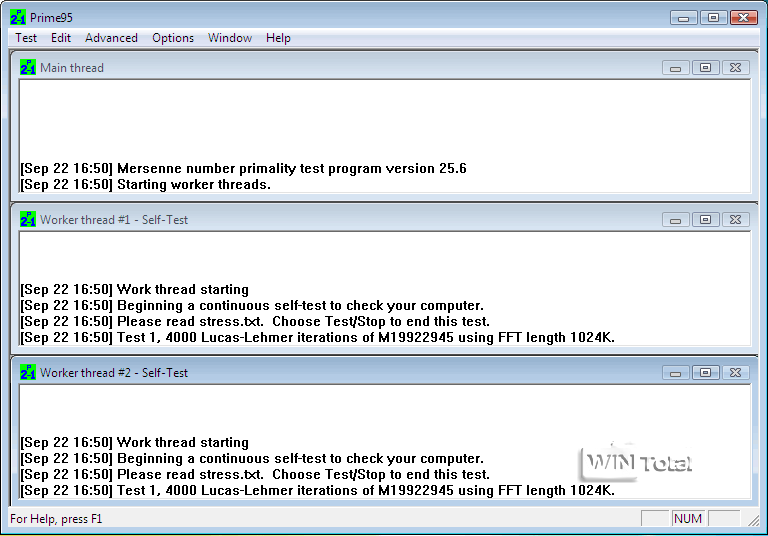Click 'Beginning a continuous self-test' in Worker #1
This screenshot has height=536, width=768.
tap(252, 306)
